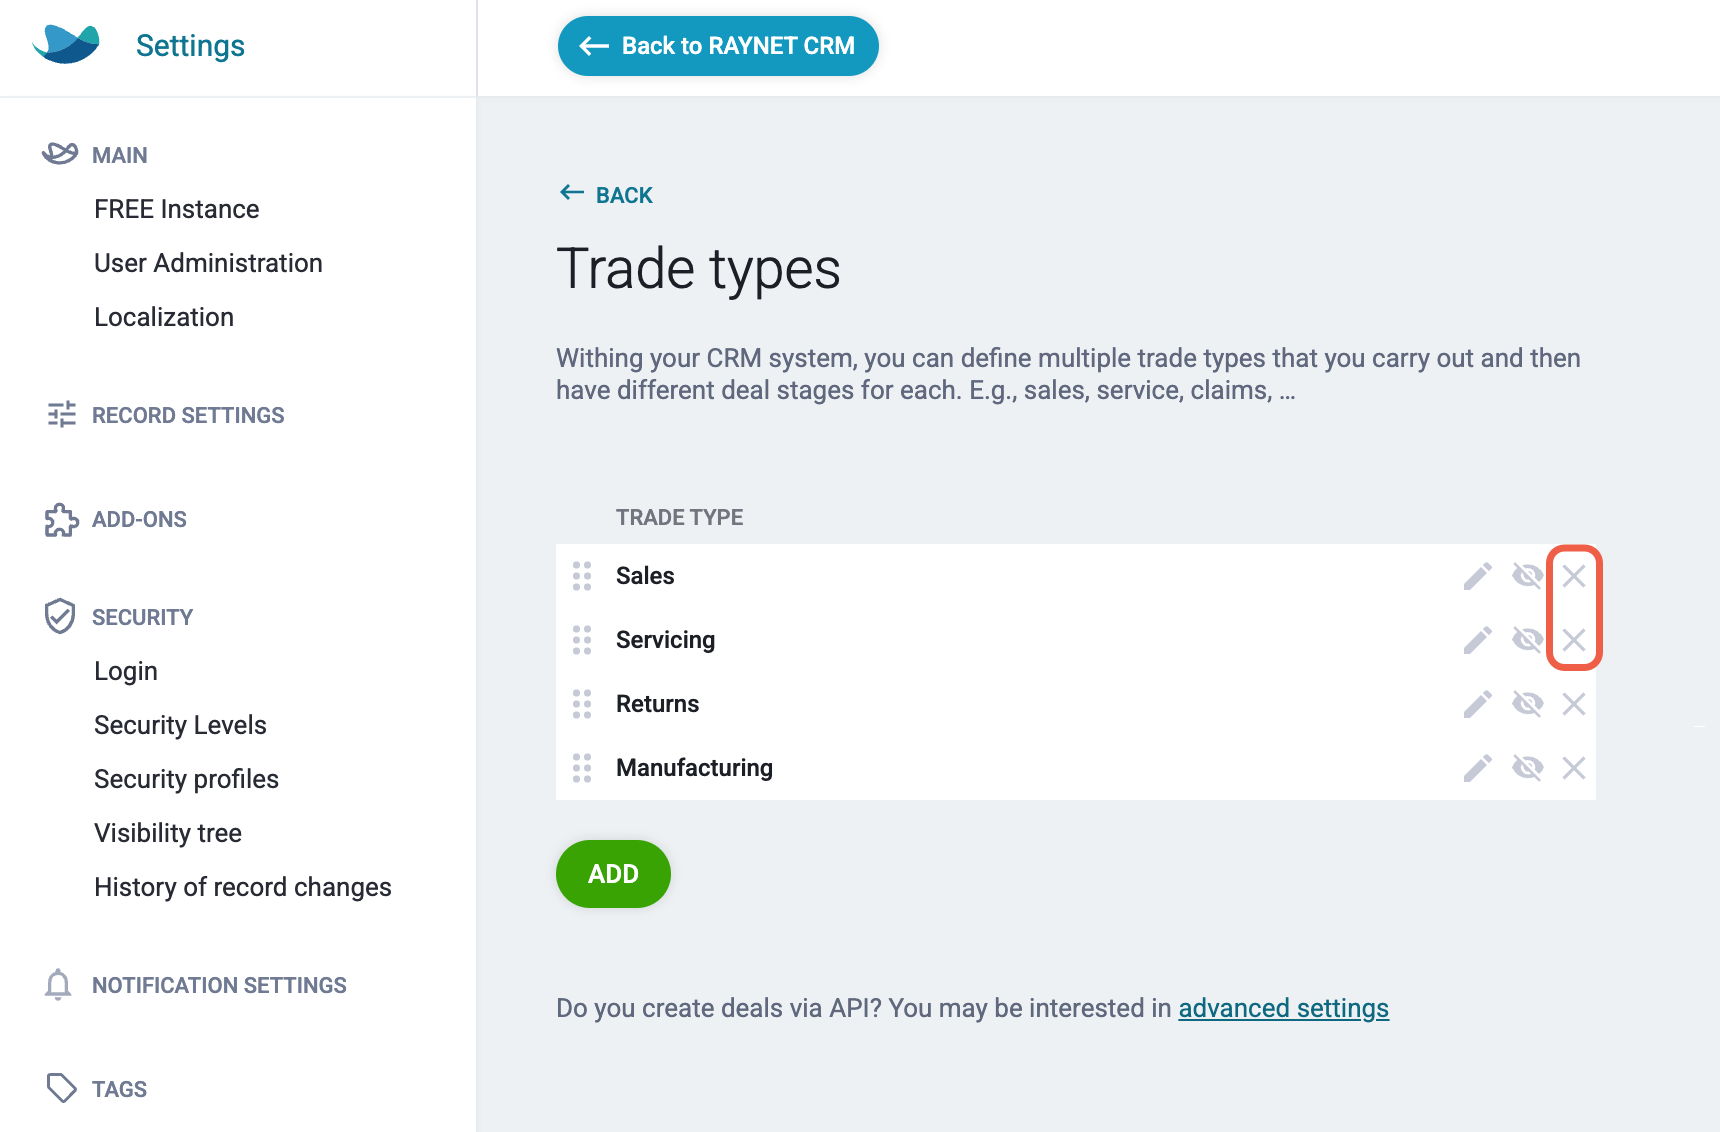Hide the Servicing trade type
This screenshot has height=1132, width=1720.
coord(1526,640)
